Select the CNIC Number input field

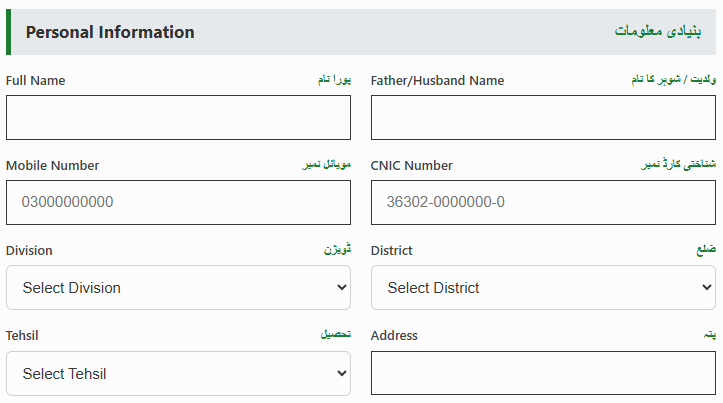pos(543,202)
